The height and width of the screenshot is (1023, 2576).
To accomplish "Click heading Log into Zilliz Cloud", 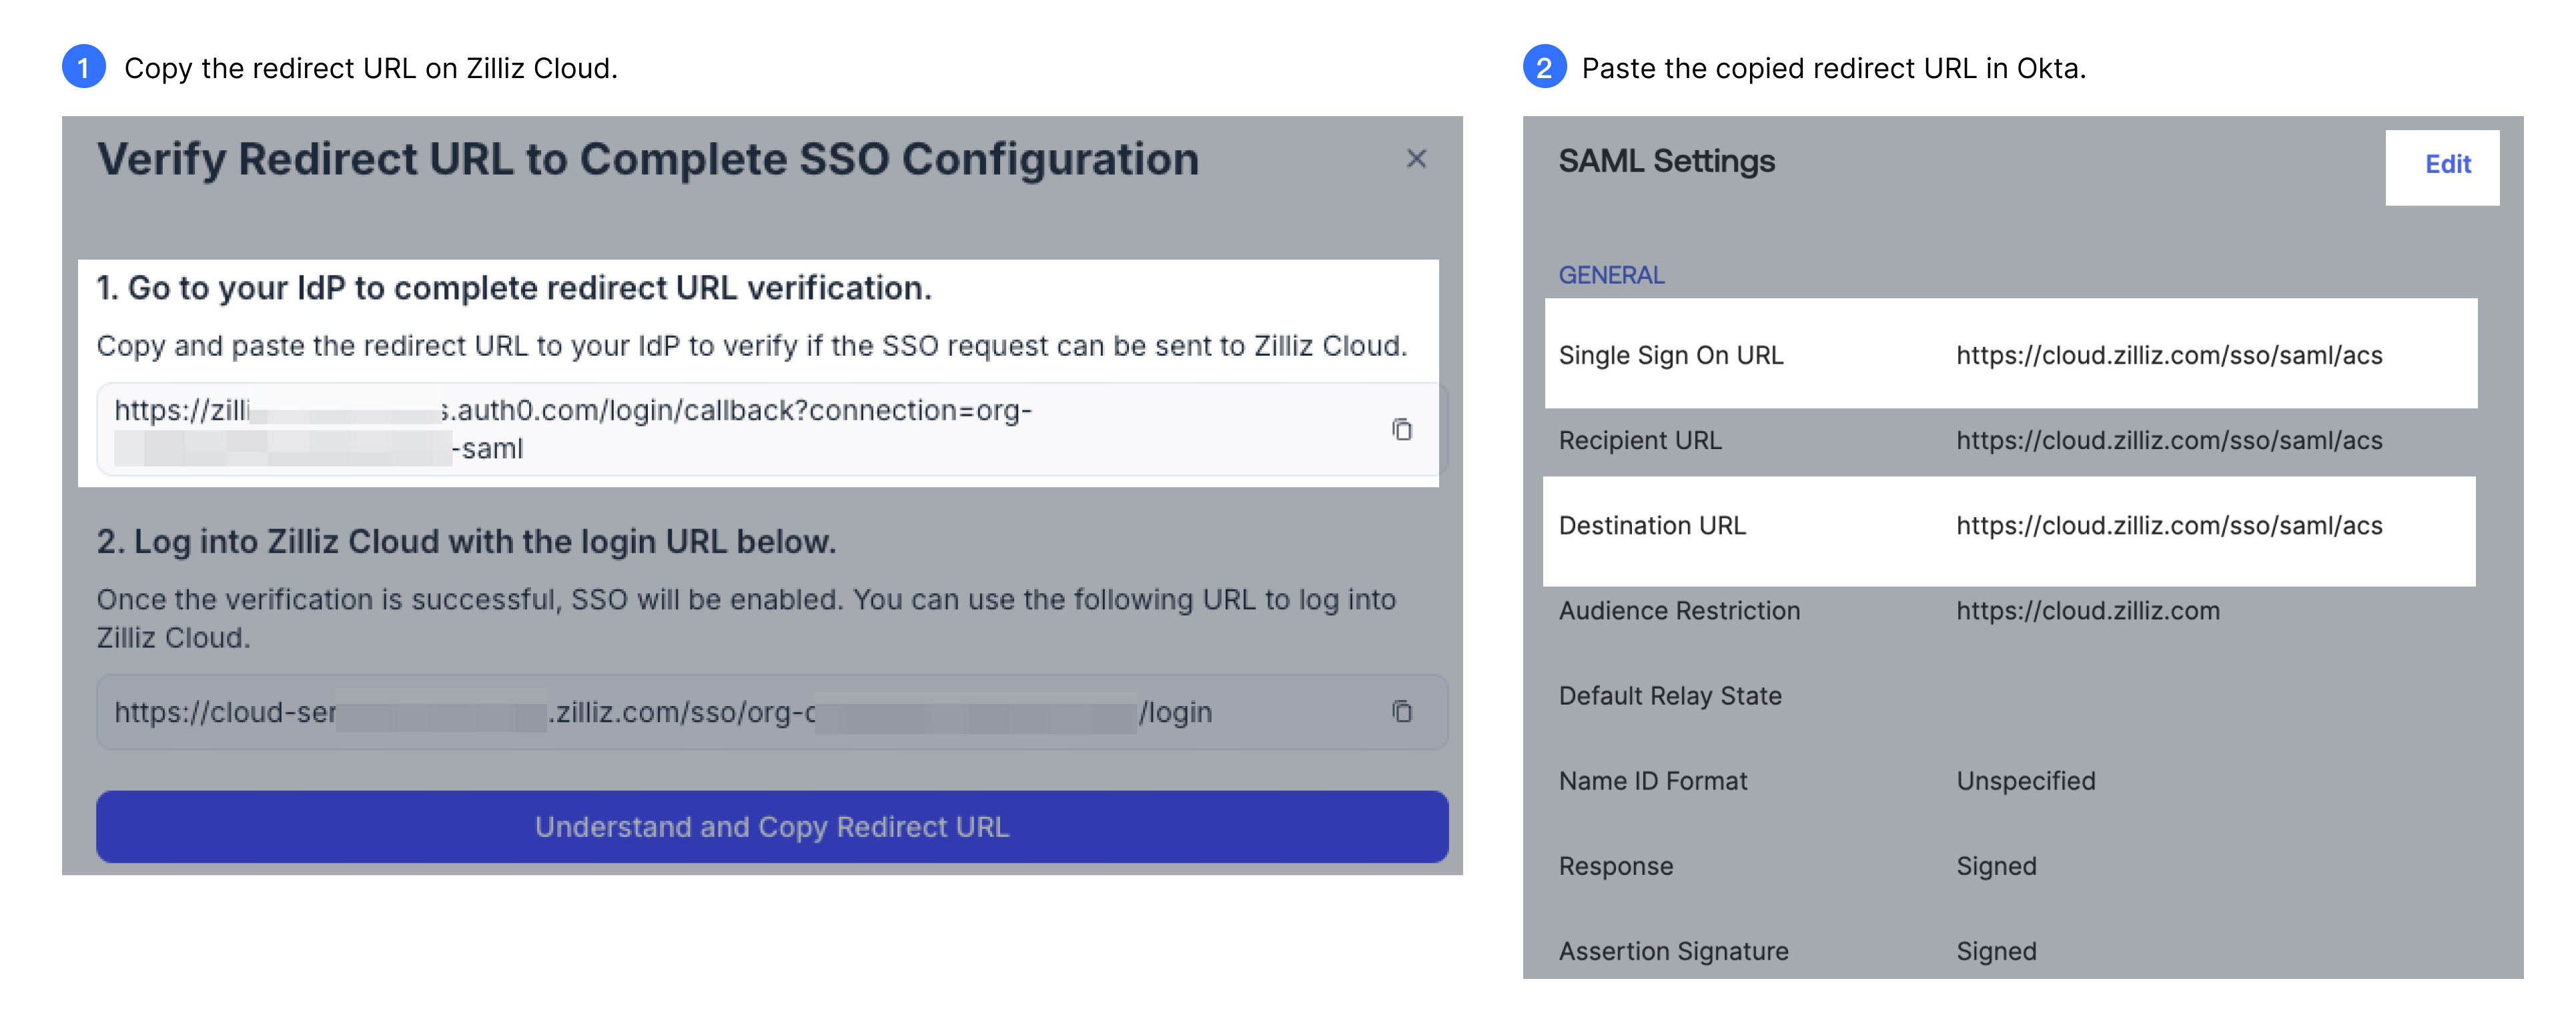I will click(x=466, y=541).
